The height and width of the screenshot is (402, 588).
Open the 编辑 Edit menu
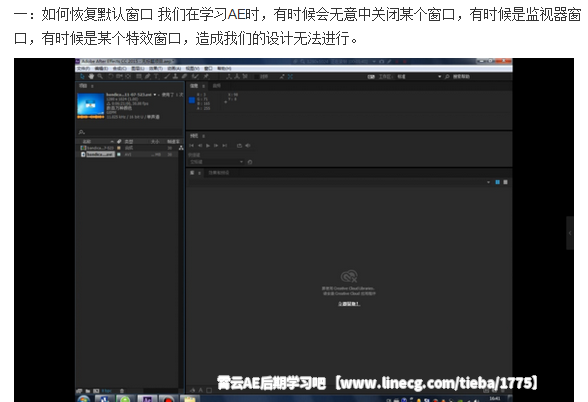pos(101,69)
